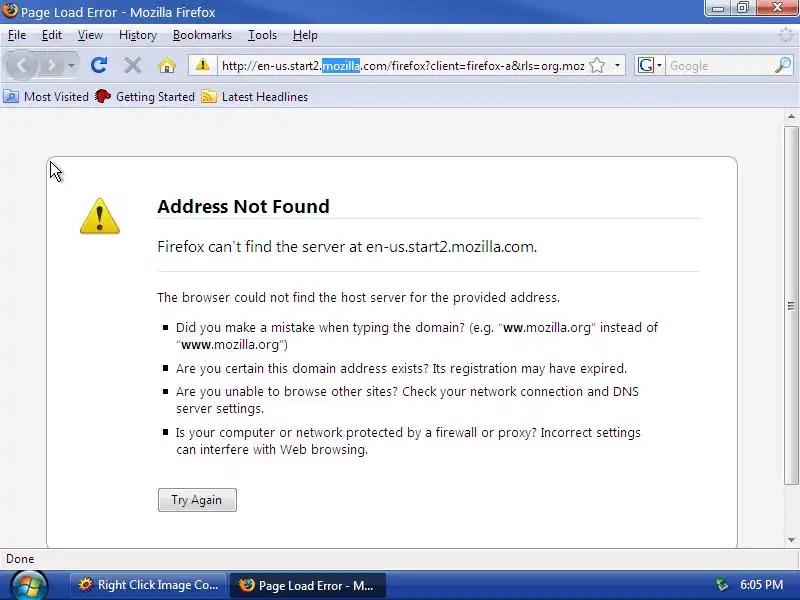Click the Forward navigation arrow
Viewport: 800px width, 600px height.
(x=51, y=66)
